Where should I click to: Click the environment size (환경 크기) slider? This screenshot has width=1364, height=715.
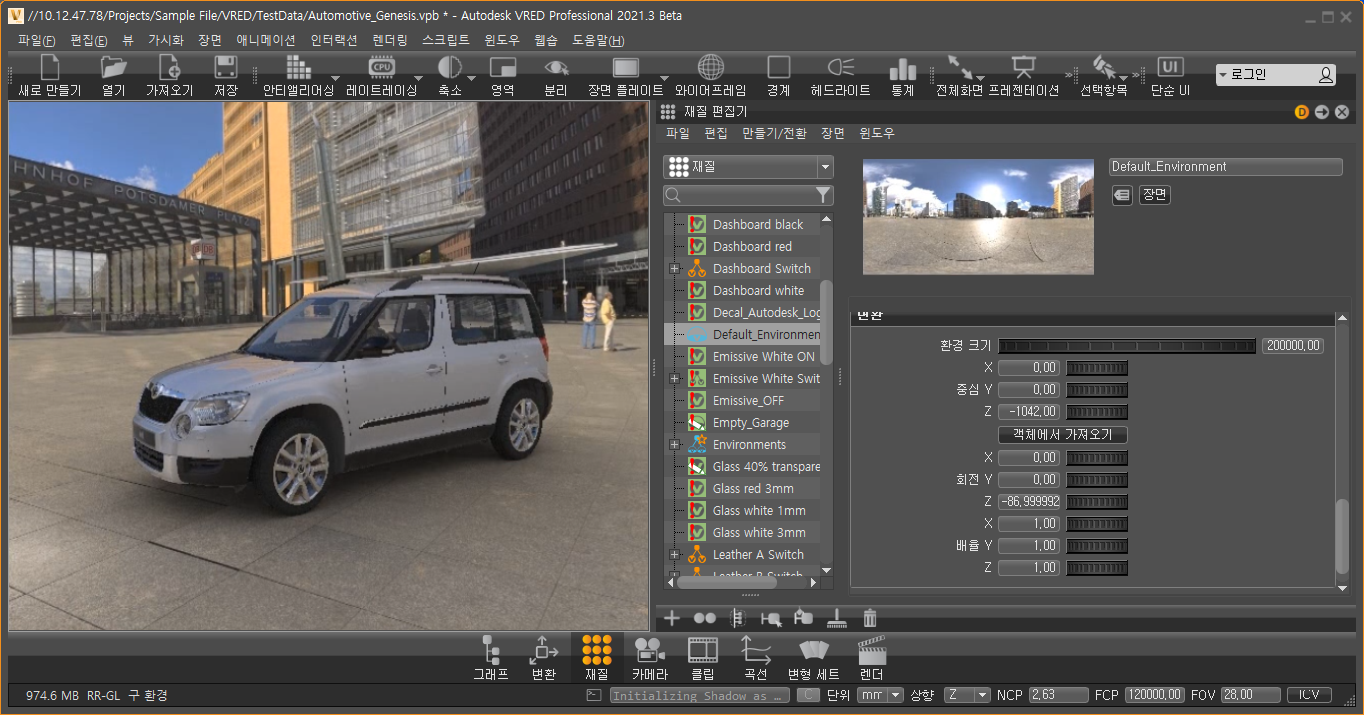pos(1128,346)
